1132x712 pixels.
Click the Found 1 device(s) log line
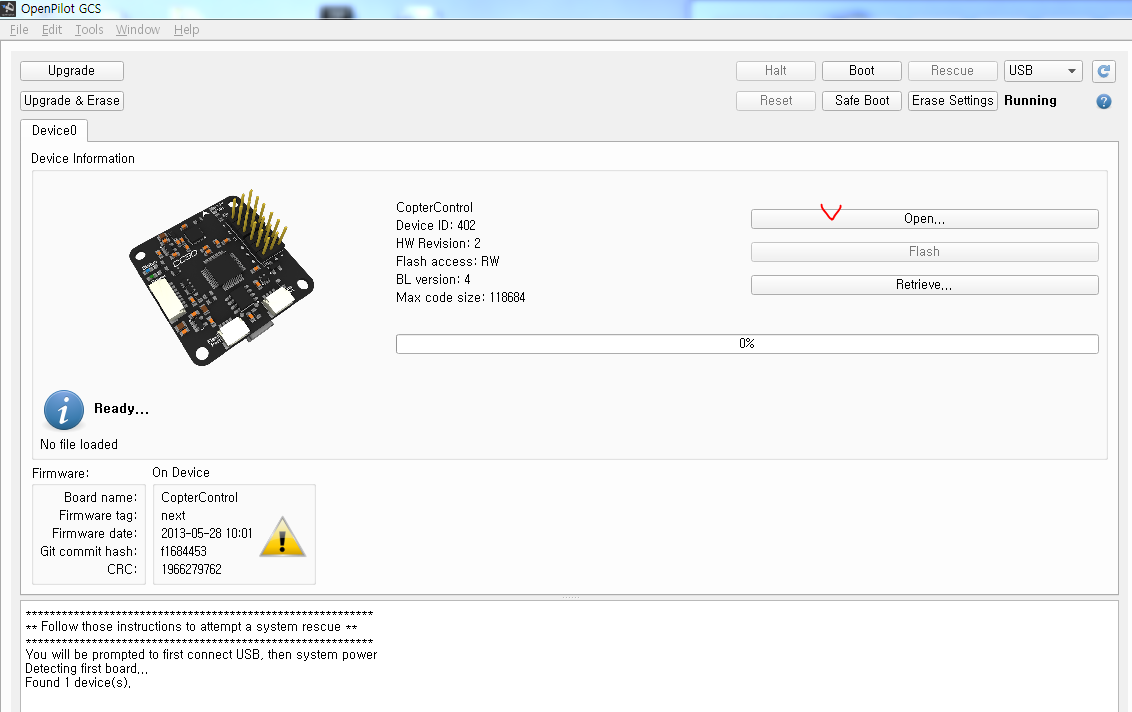[78, 682]
